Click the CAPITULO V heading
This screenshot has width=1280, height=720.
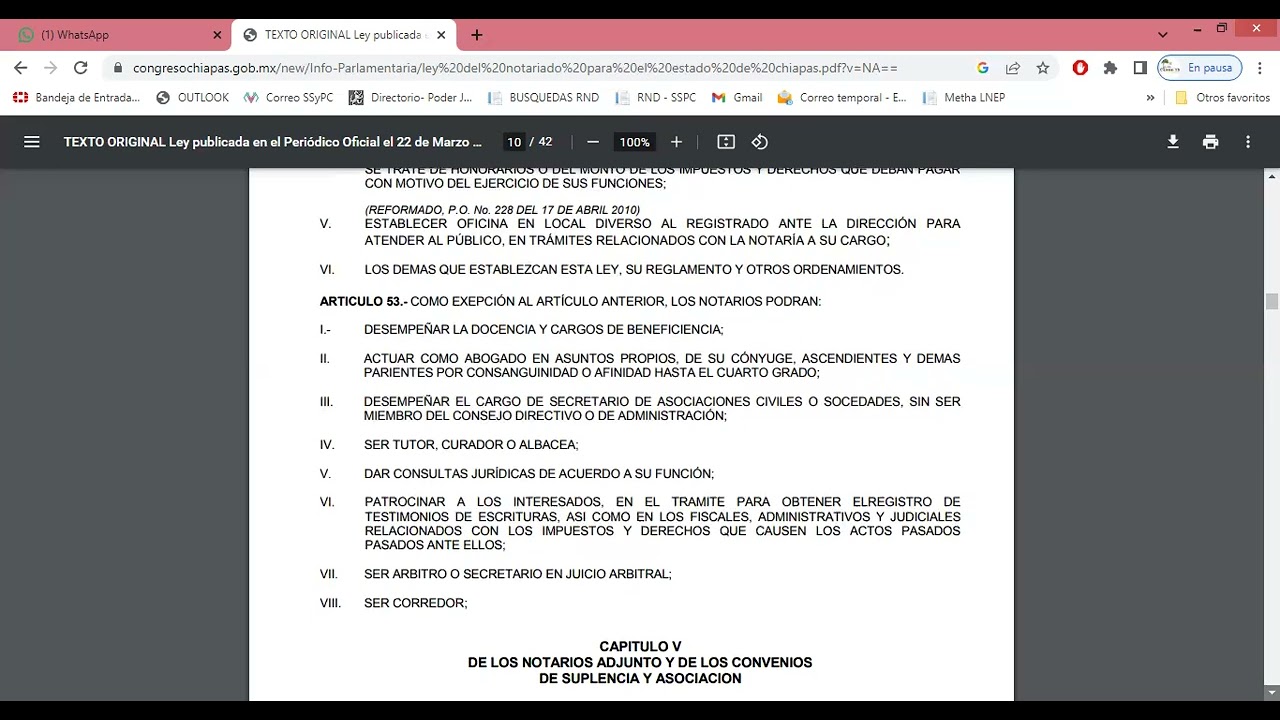click(x=640, y=647)
